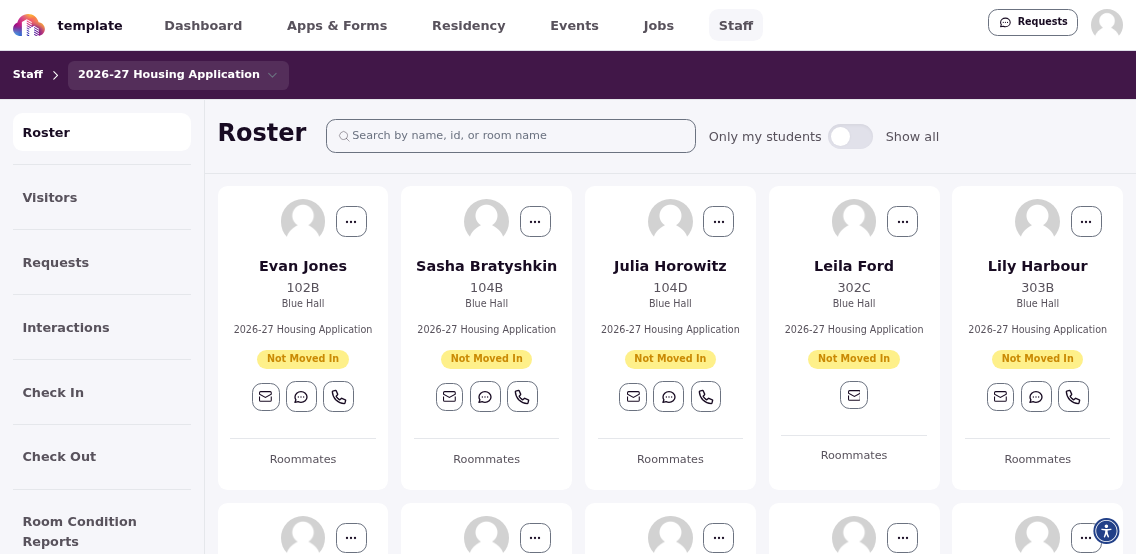Click the Show all label
The width and height of the screenshot is (1136, 554).
(x=912, y=136)
